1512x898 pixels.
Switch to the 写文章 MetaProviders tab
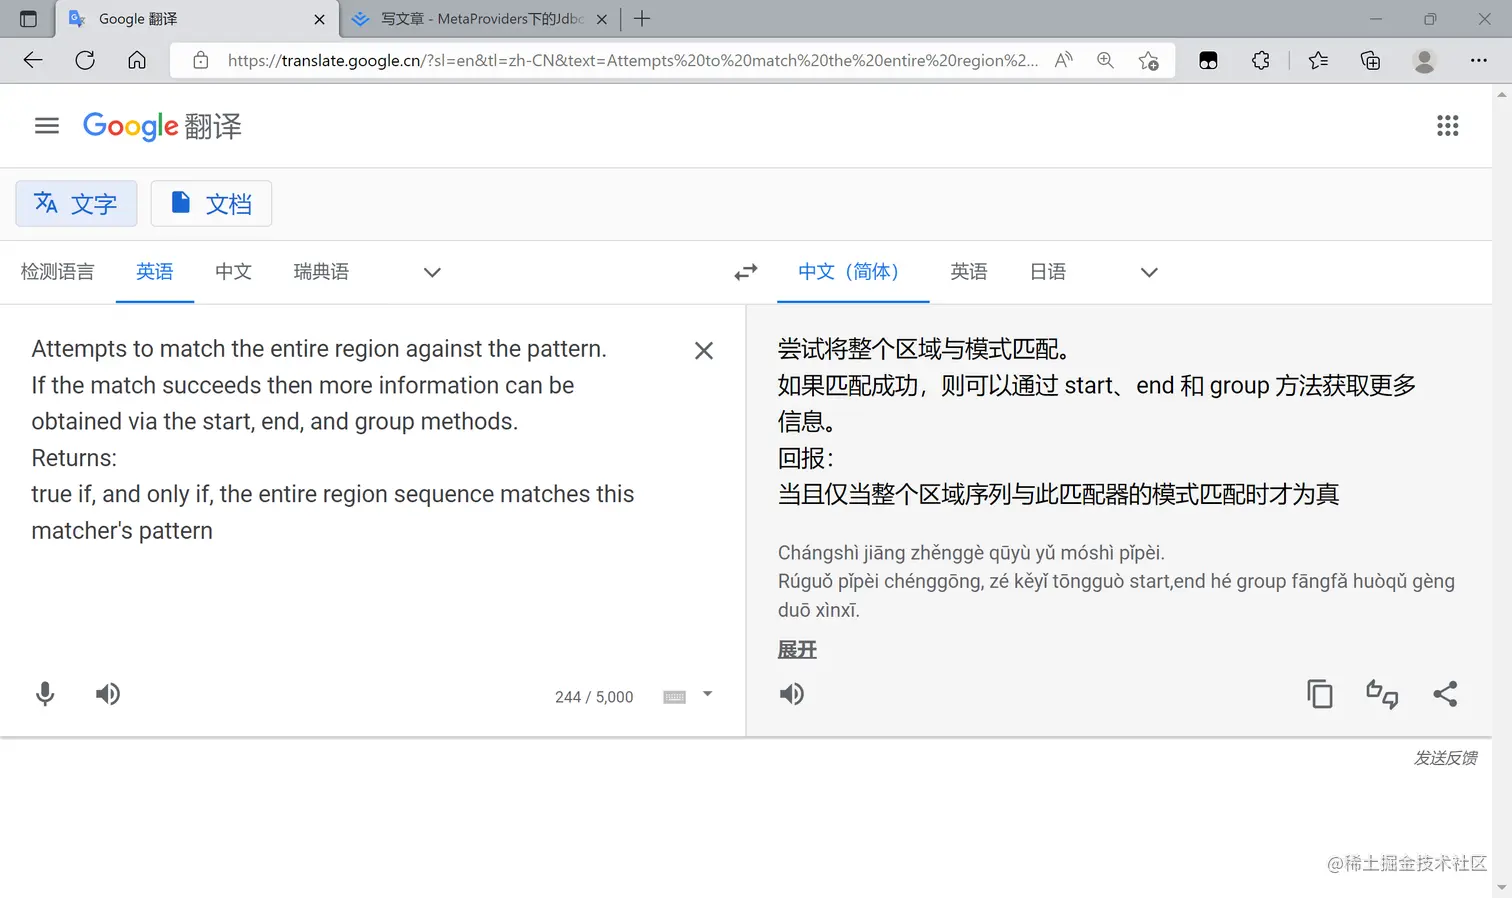(480, 19)
